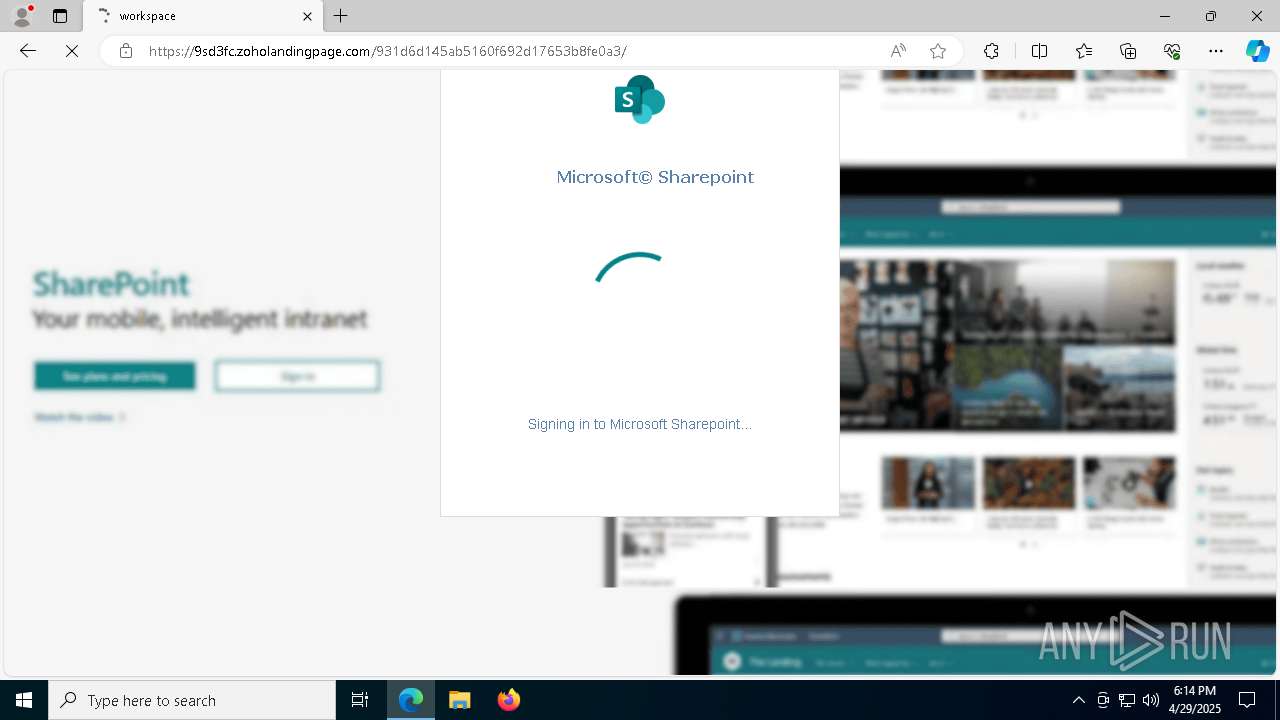Open the volume speaker icon

pos(1151,700)
